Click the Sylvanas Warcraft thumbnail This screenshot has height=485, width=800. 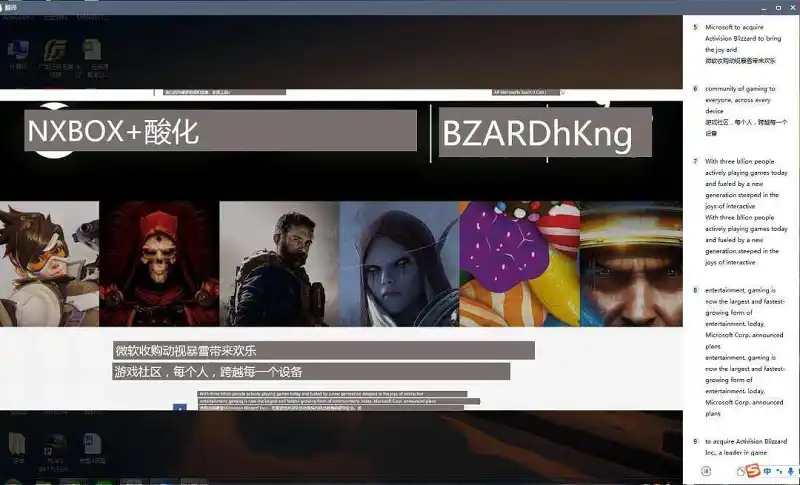click(399, 264)
